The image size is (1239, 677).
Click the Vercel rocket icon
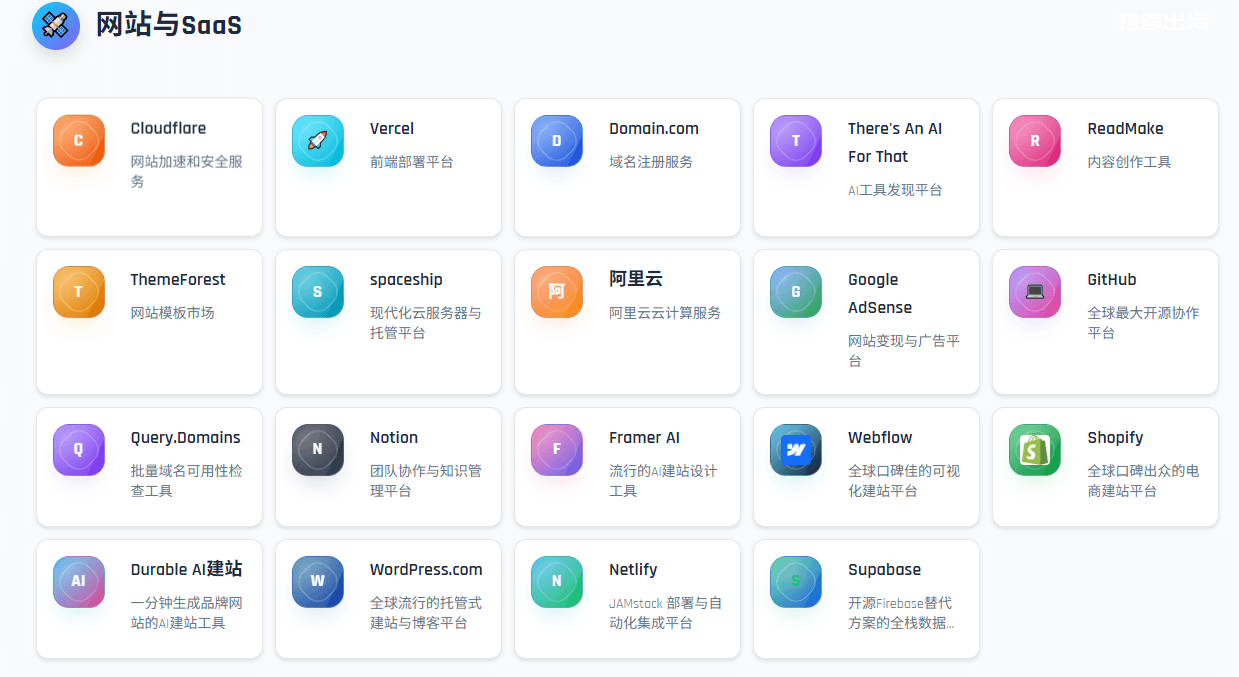click(x=317, y=141)
